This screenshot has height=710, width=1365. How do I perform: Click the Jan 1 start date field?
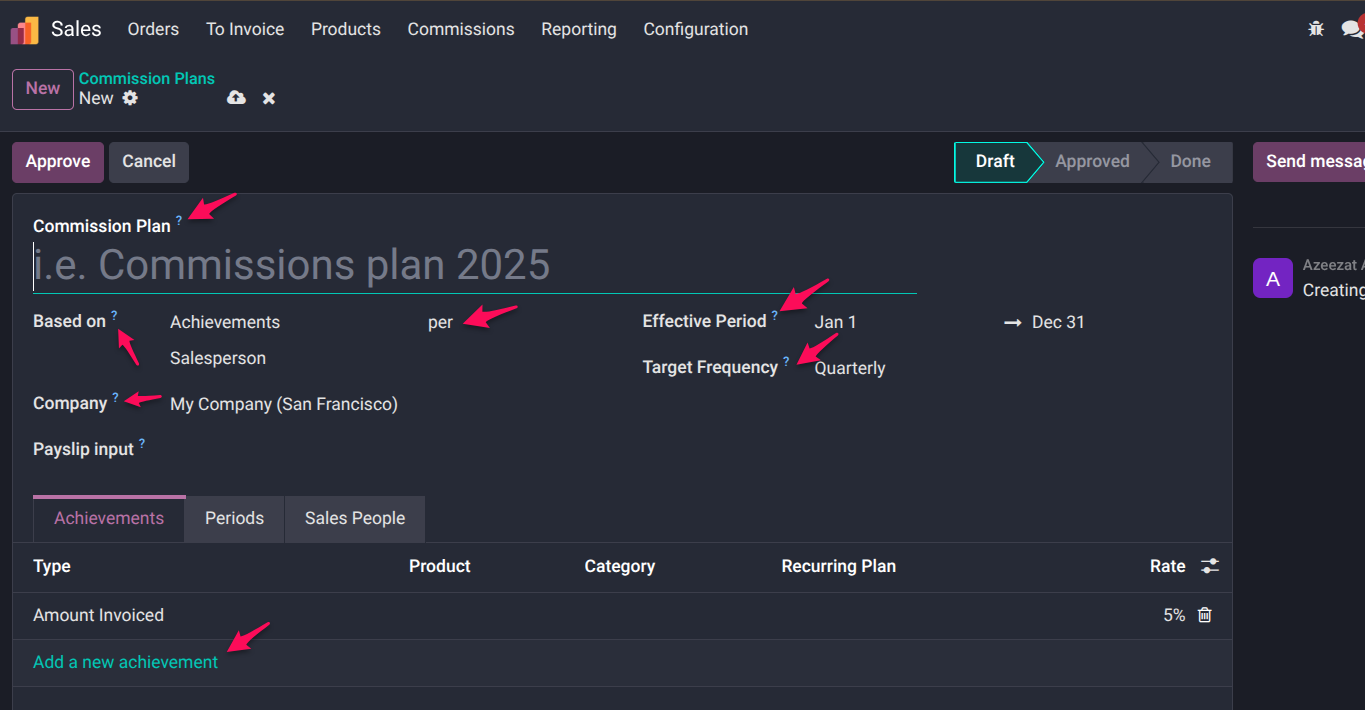tap(900, 322)
